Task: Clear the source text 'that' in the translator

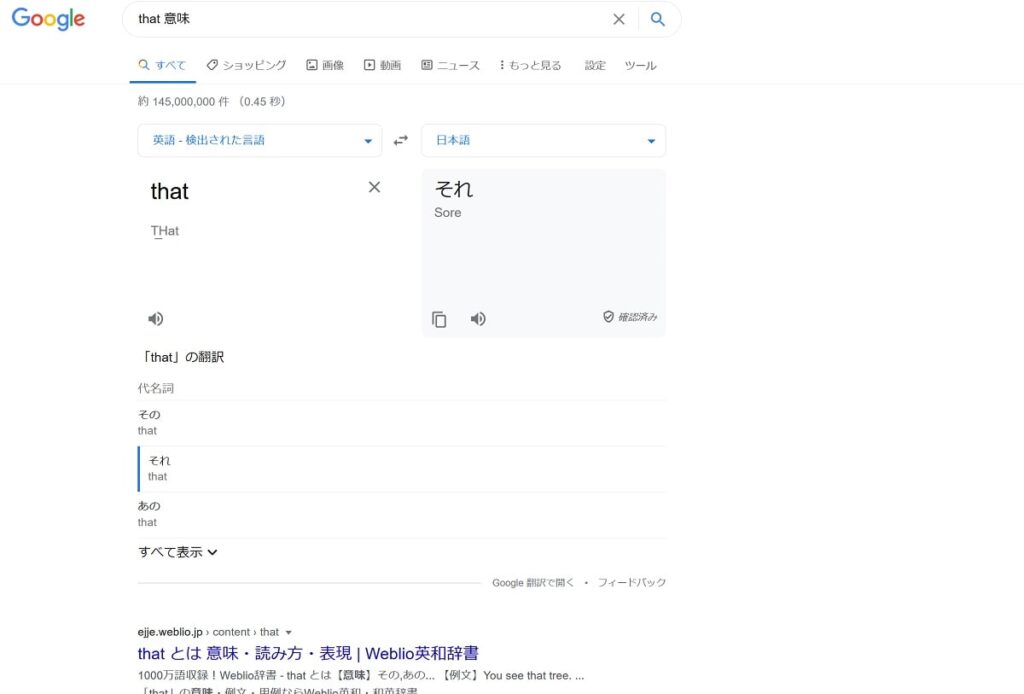Action: click(374, 187)
